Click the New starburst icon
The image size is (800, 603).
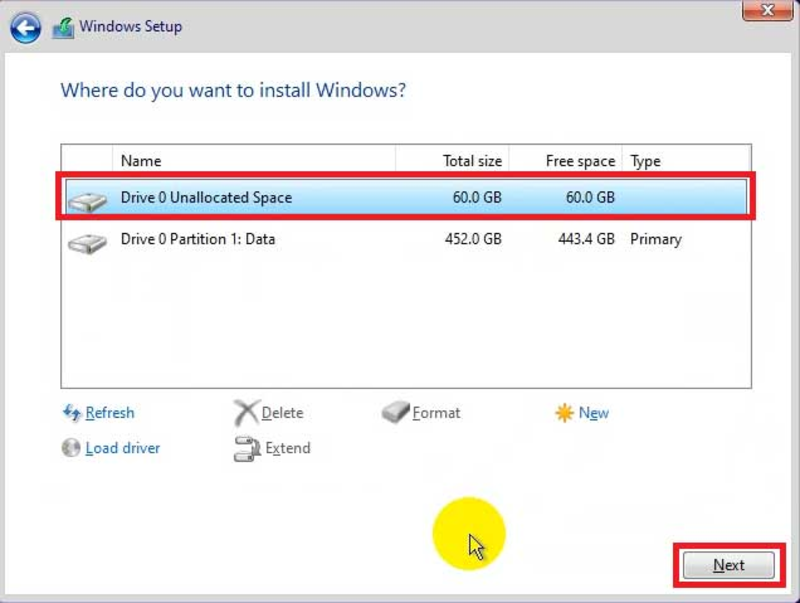564,413
